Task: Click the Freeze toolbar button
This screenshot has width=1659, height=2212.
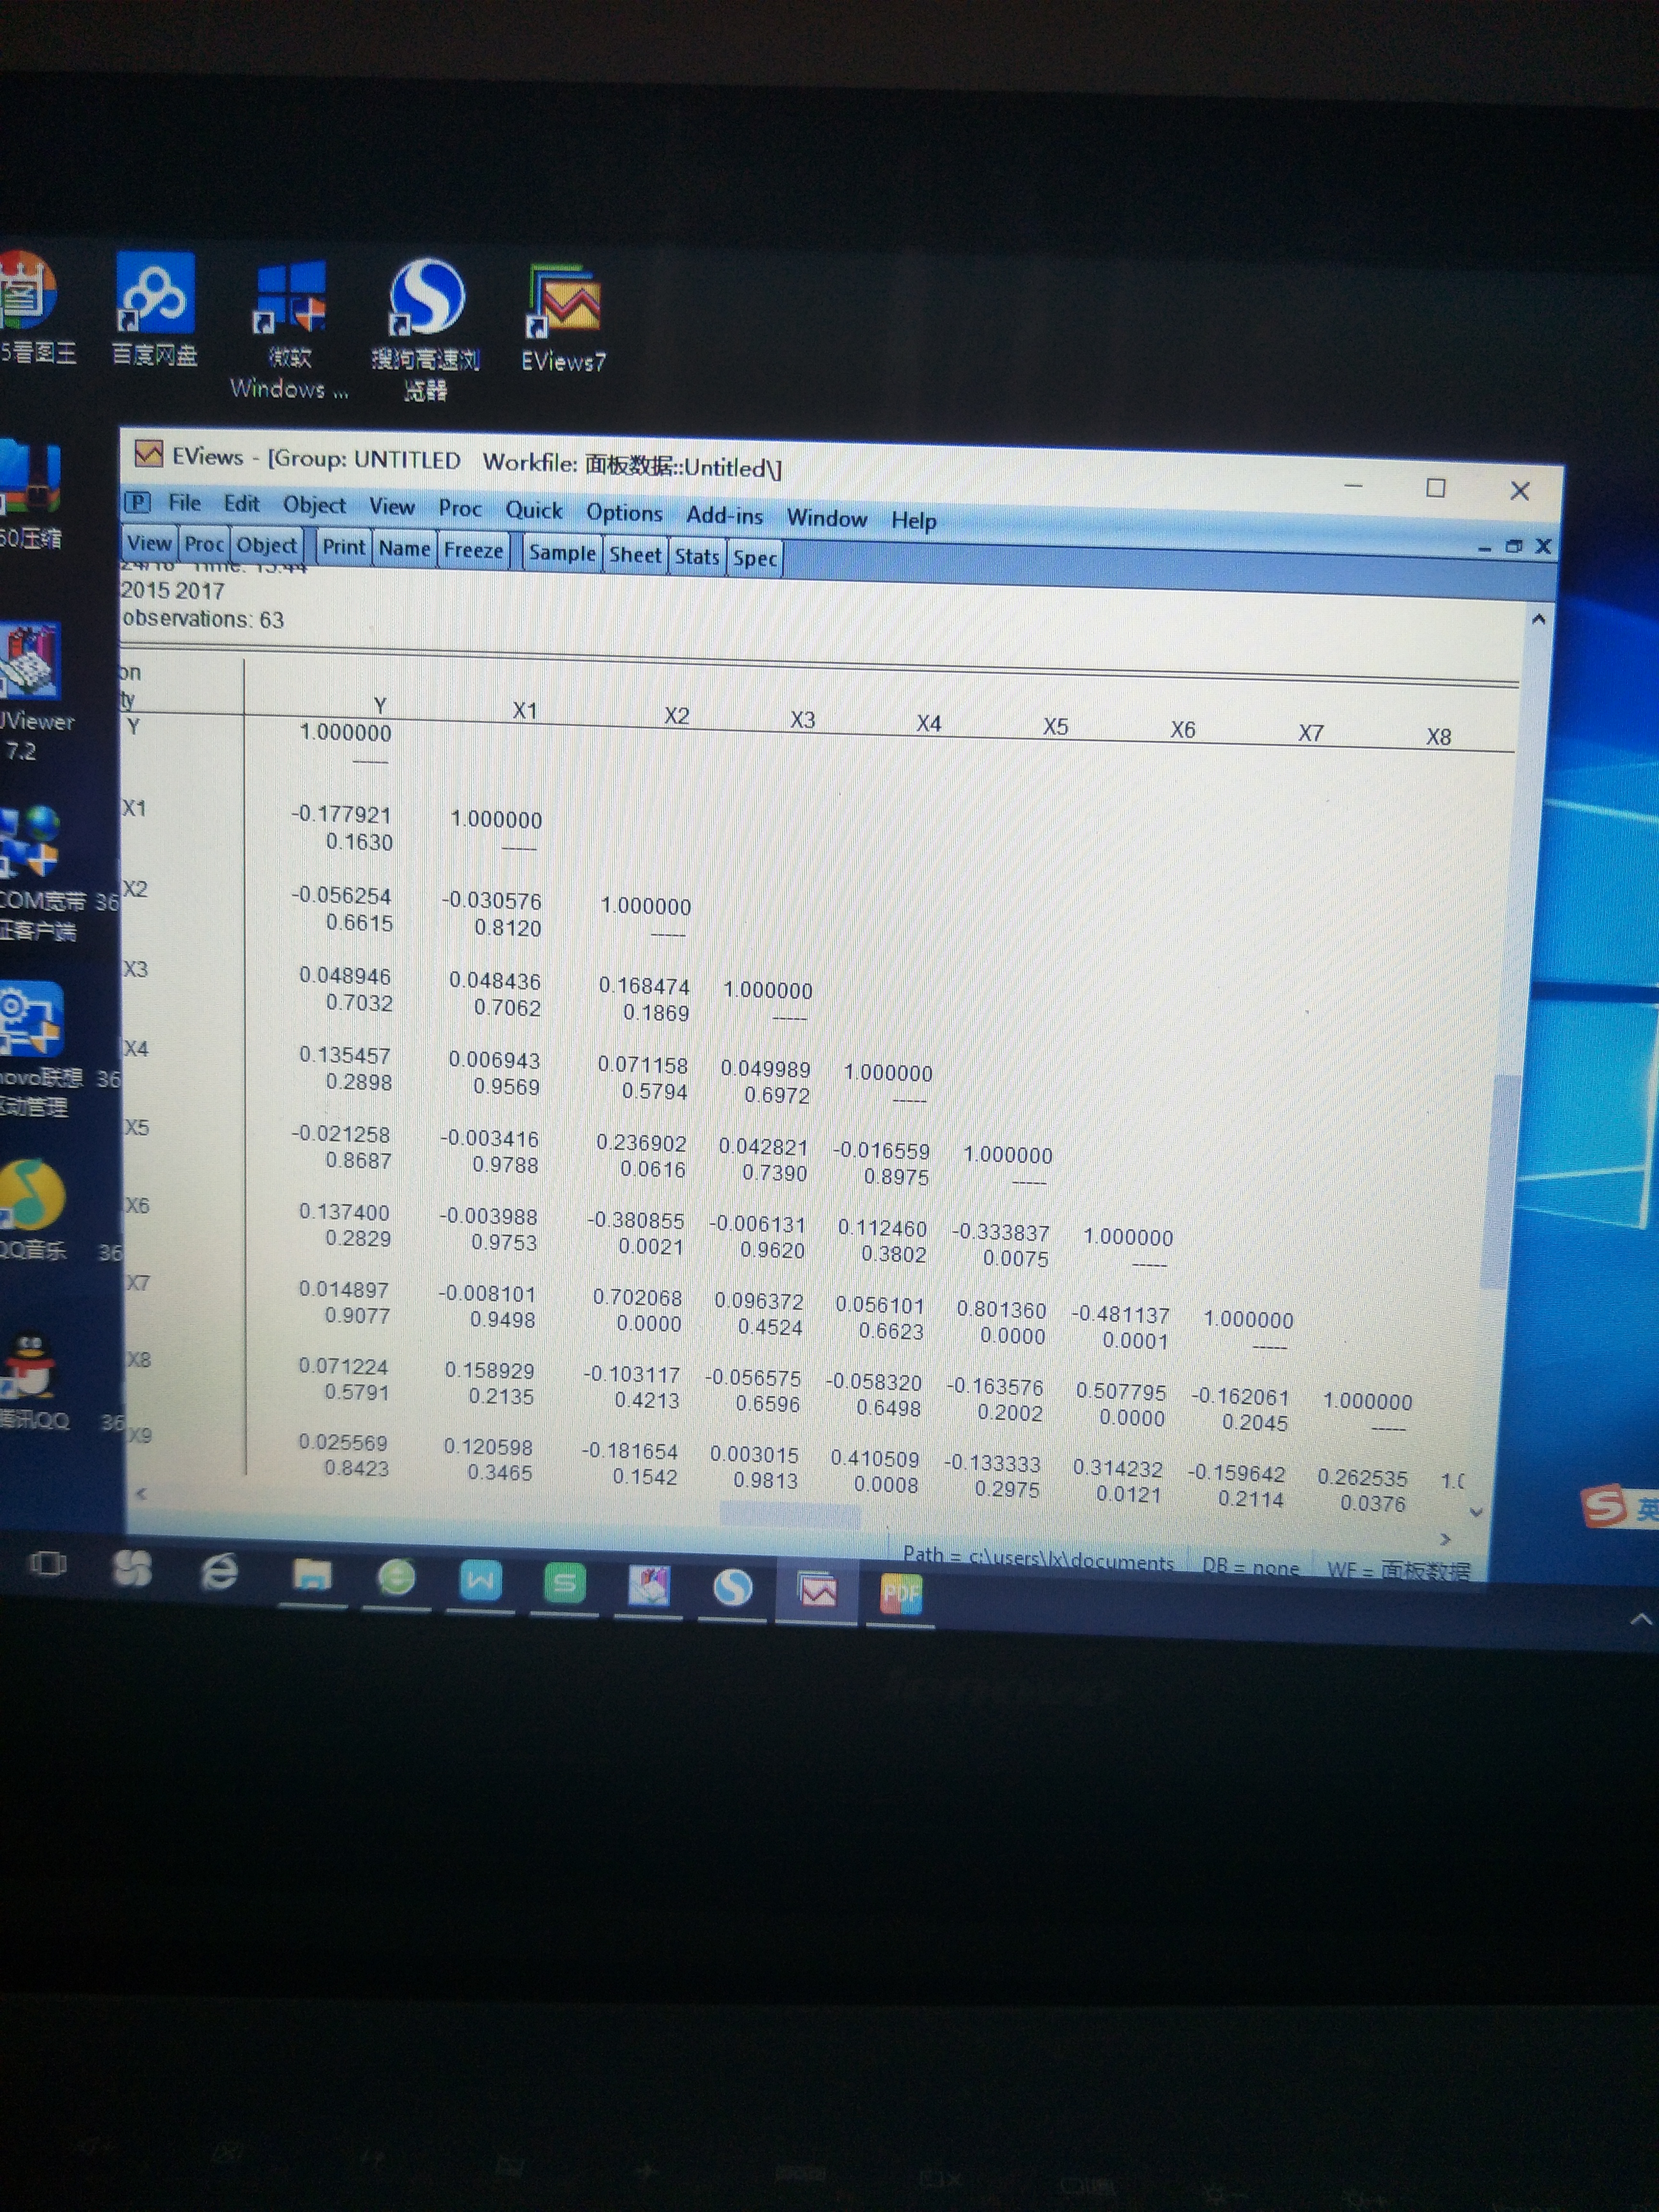Action: [x=473, y=550]
